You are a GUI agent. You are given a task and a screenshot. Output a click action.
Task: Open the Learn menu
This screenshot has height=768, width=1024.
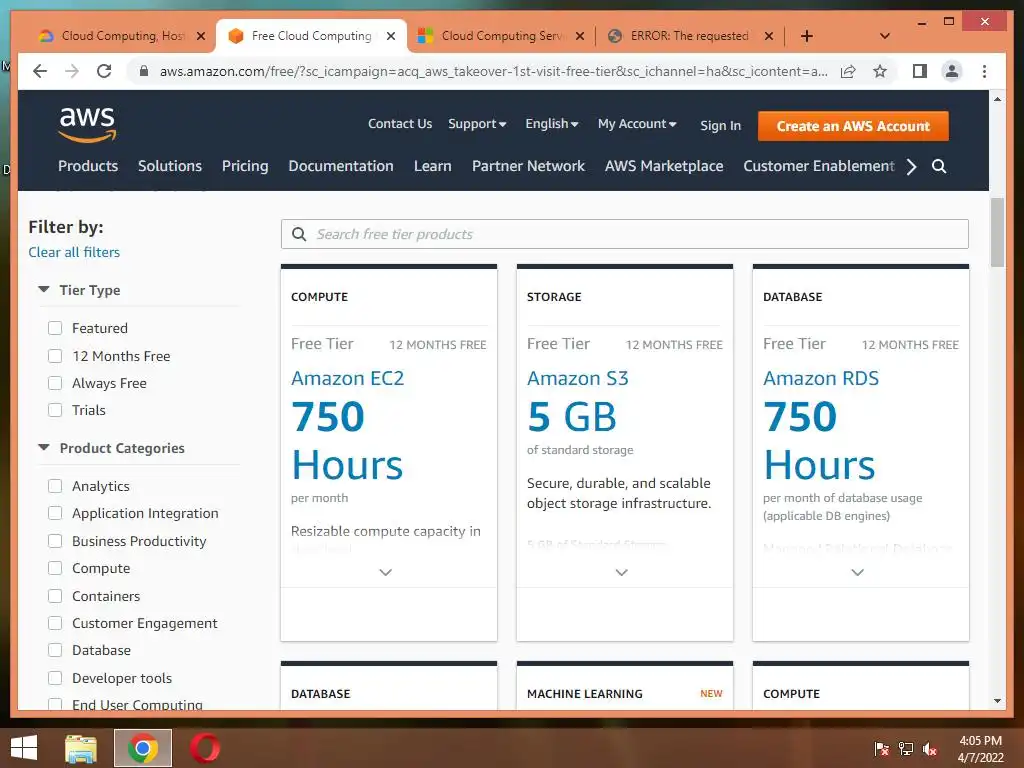(x=432, y=166)
